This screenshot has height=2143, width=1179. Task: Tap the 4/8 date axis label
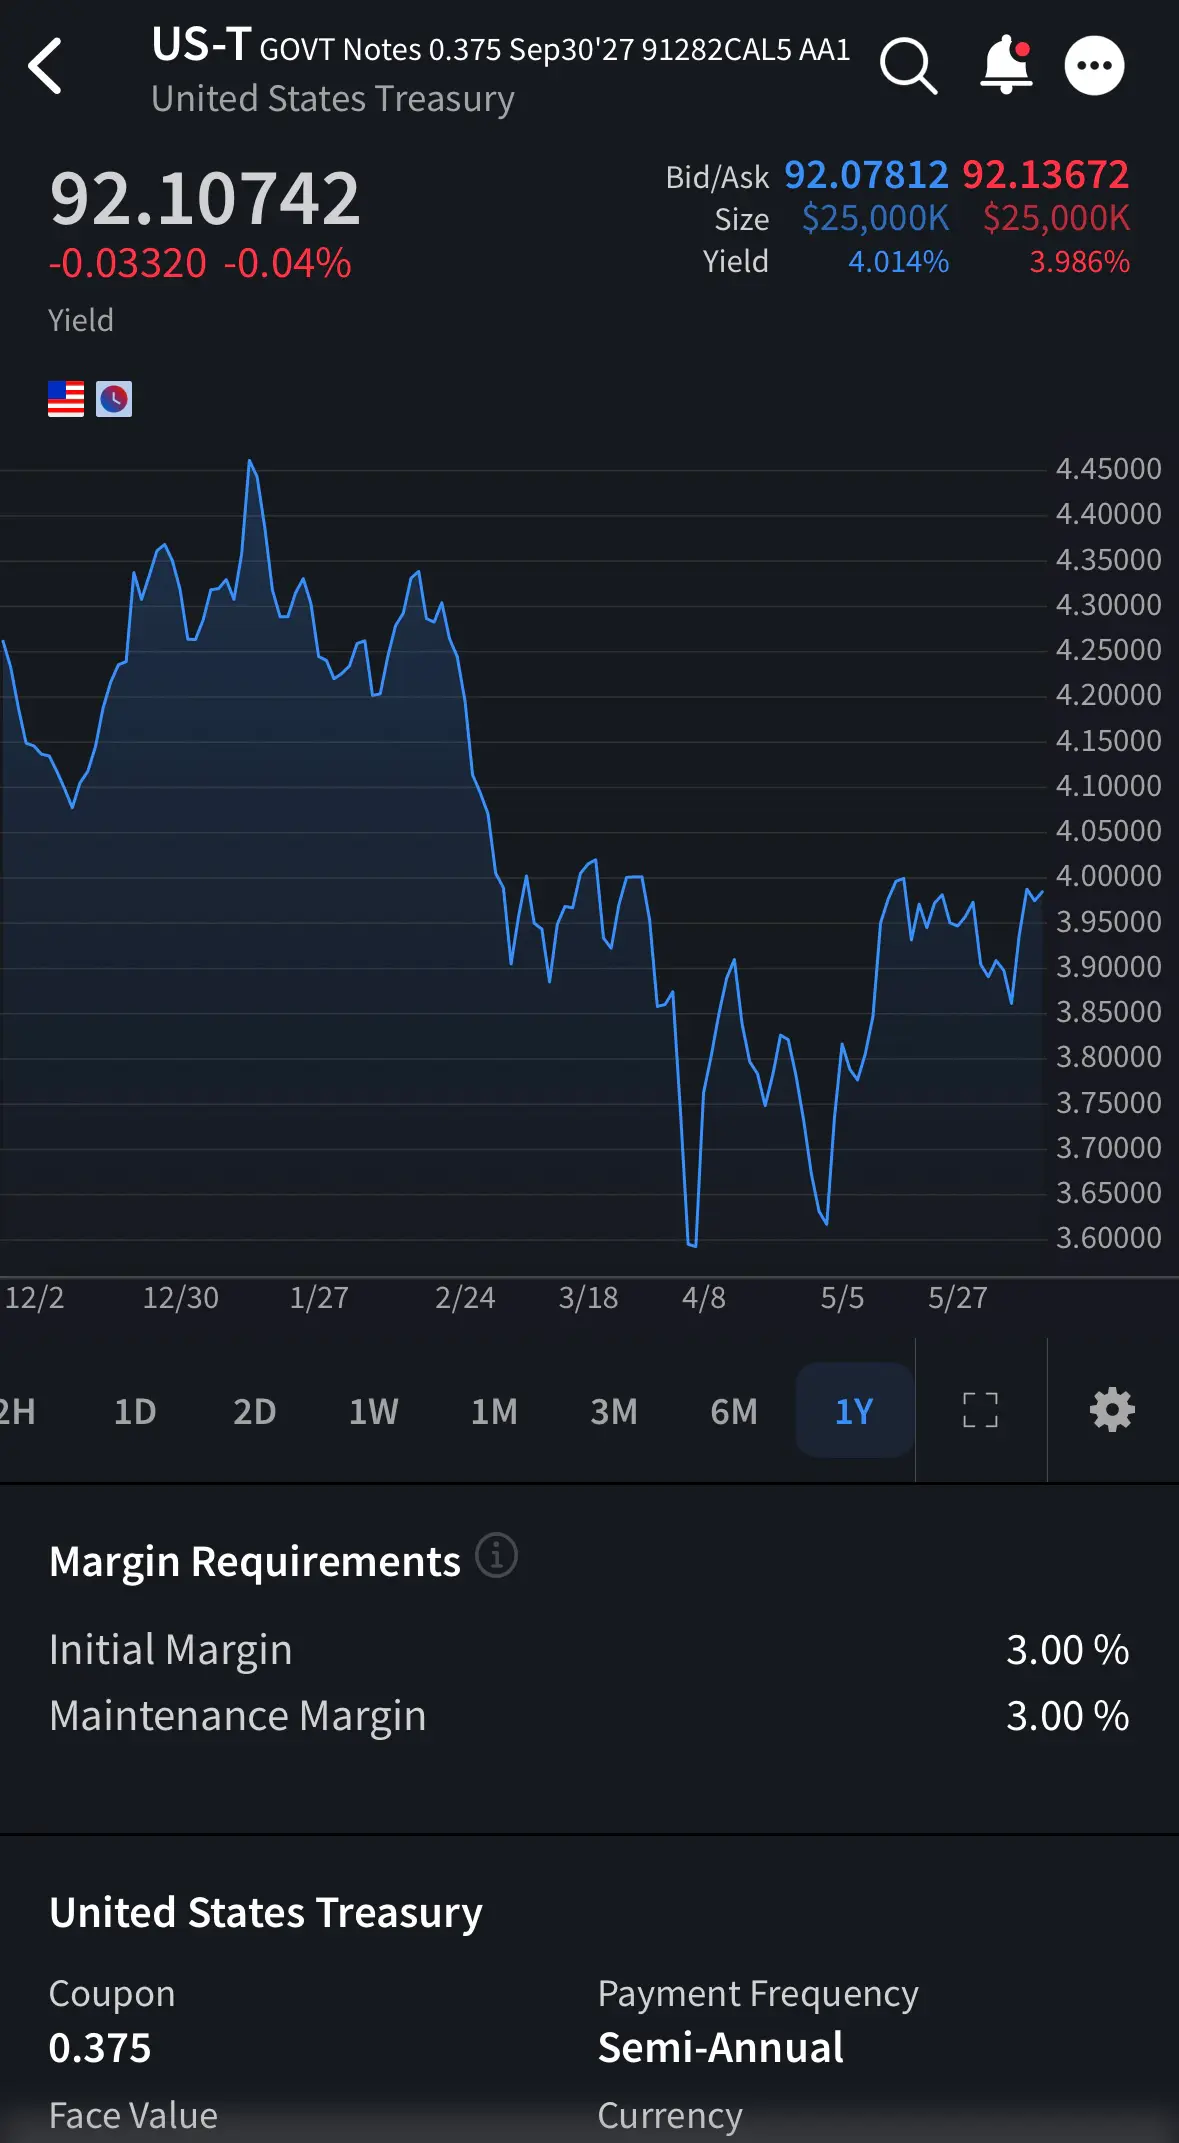point(704,1298)
